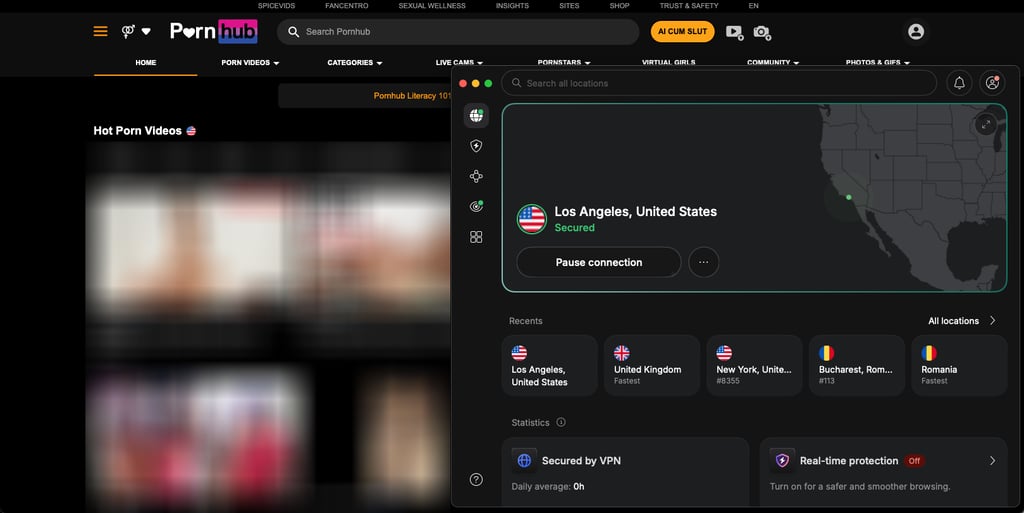Open the Real-time protection card chevron
This screenshot has height=513, width=1024.
tap(993, 460)
